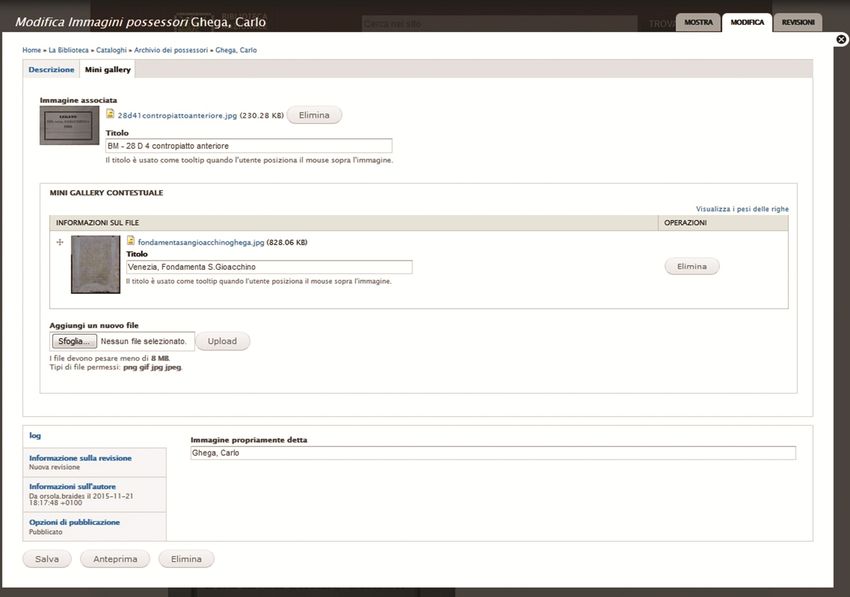
Task: Click Visualizza i pesi delle righe link
Action: 742,209
